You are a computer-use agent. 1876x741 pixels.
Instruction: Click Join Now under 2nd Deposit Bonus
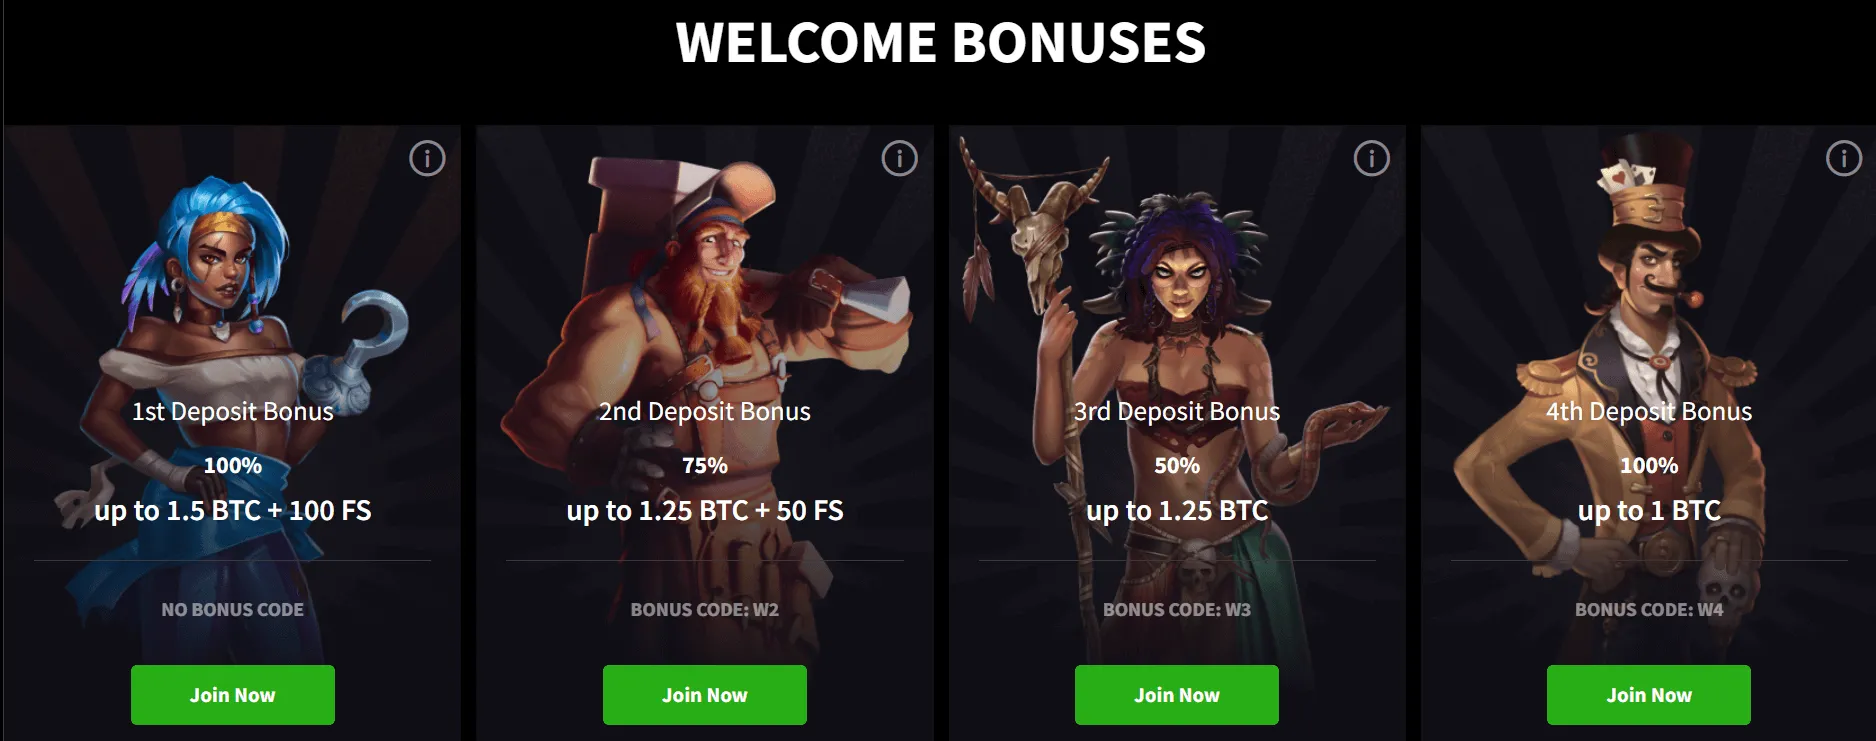[x=705, y=695]
